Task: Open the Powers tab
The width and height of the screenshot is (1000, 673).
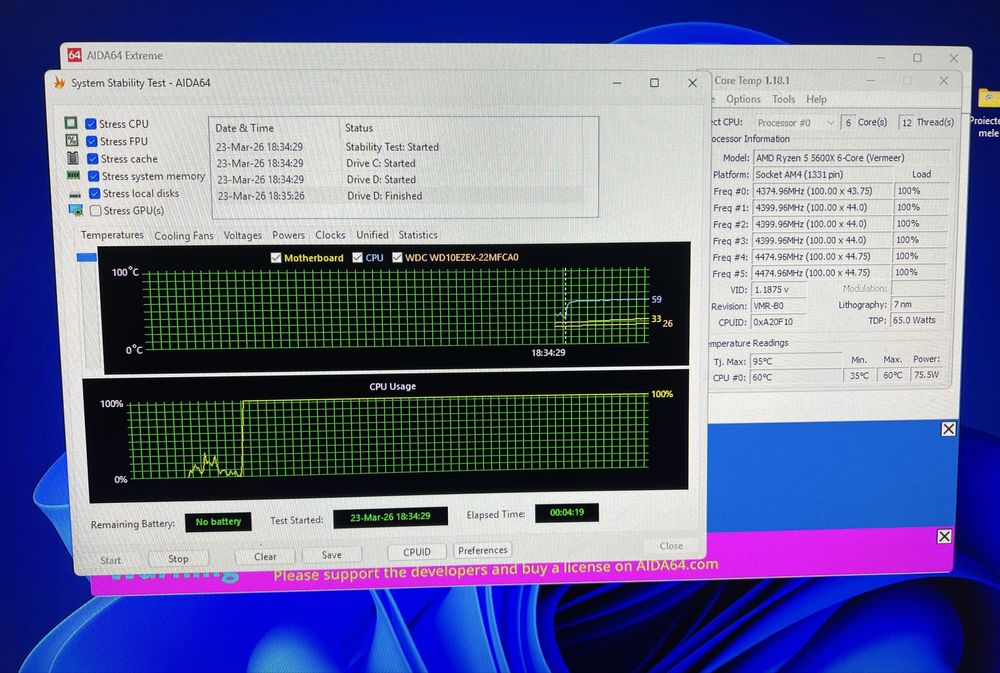Action: point(288,235)
